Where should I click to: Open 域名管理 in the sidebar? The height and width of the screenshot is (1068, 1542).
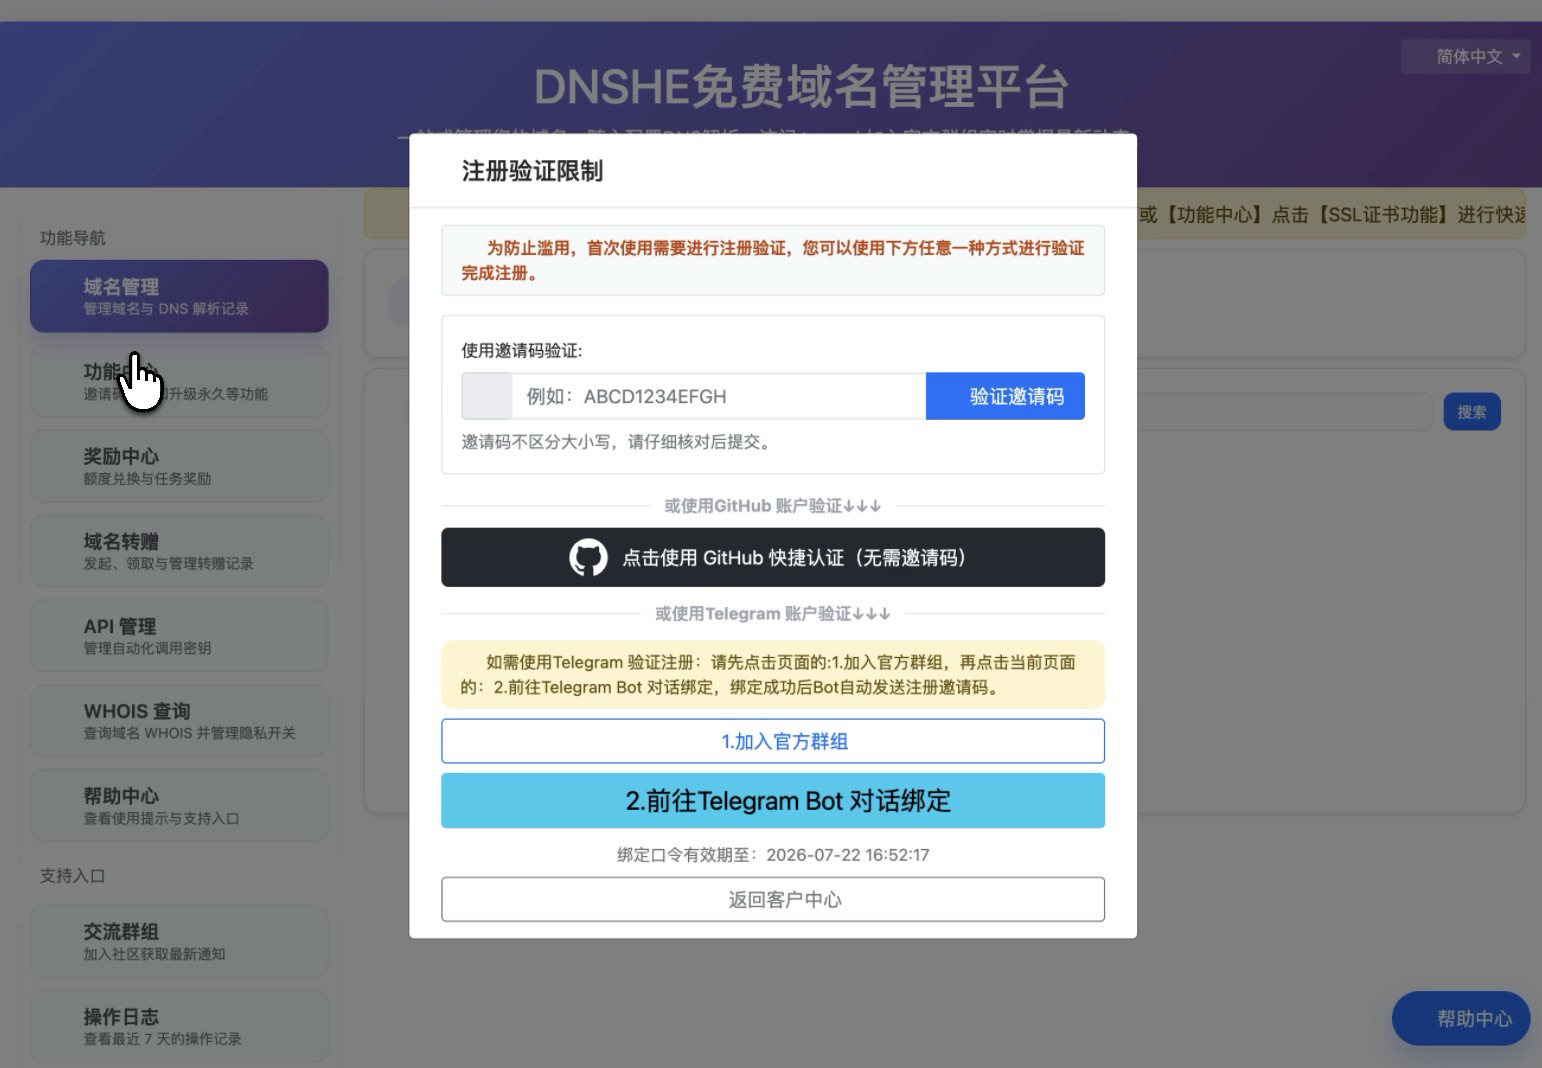179,296
